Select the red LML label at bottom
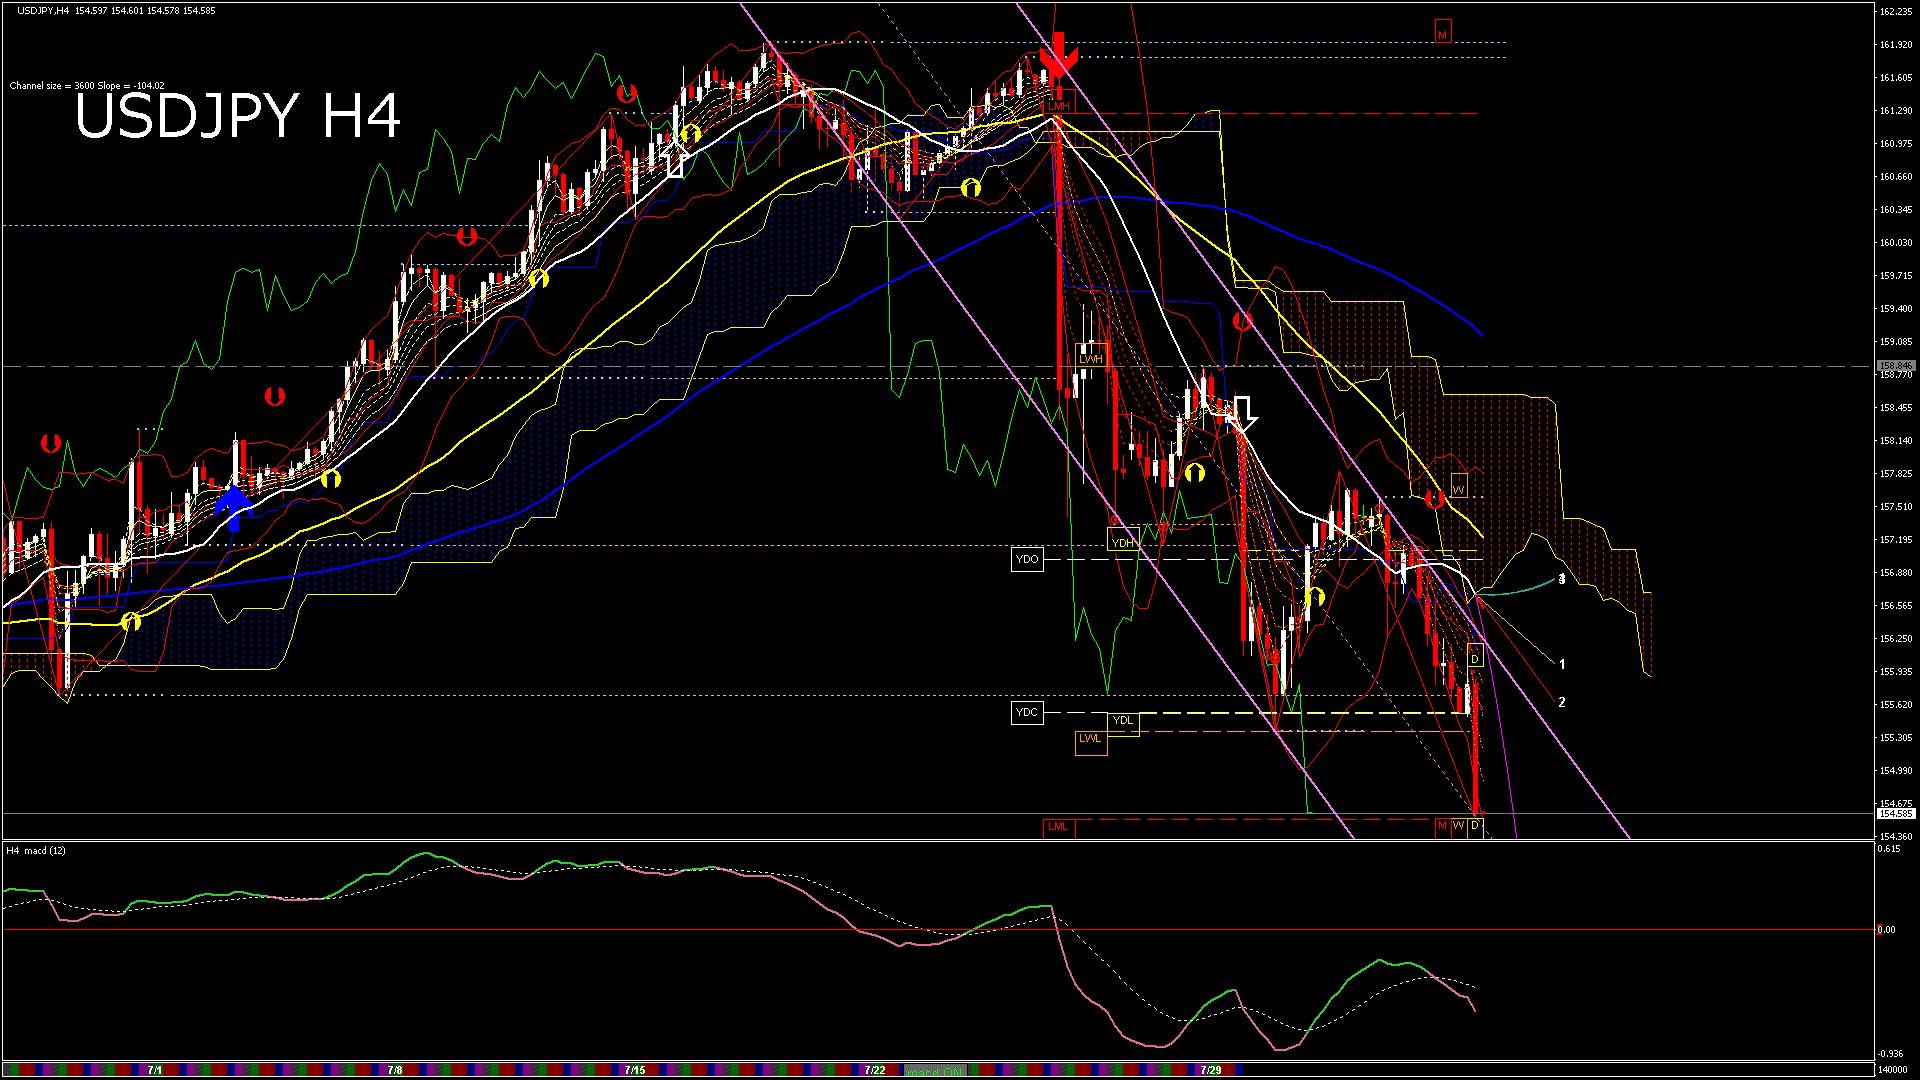Screen dimensions: 1920x1080 1057,826
